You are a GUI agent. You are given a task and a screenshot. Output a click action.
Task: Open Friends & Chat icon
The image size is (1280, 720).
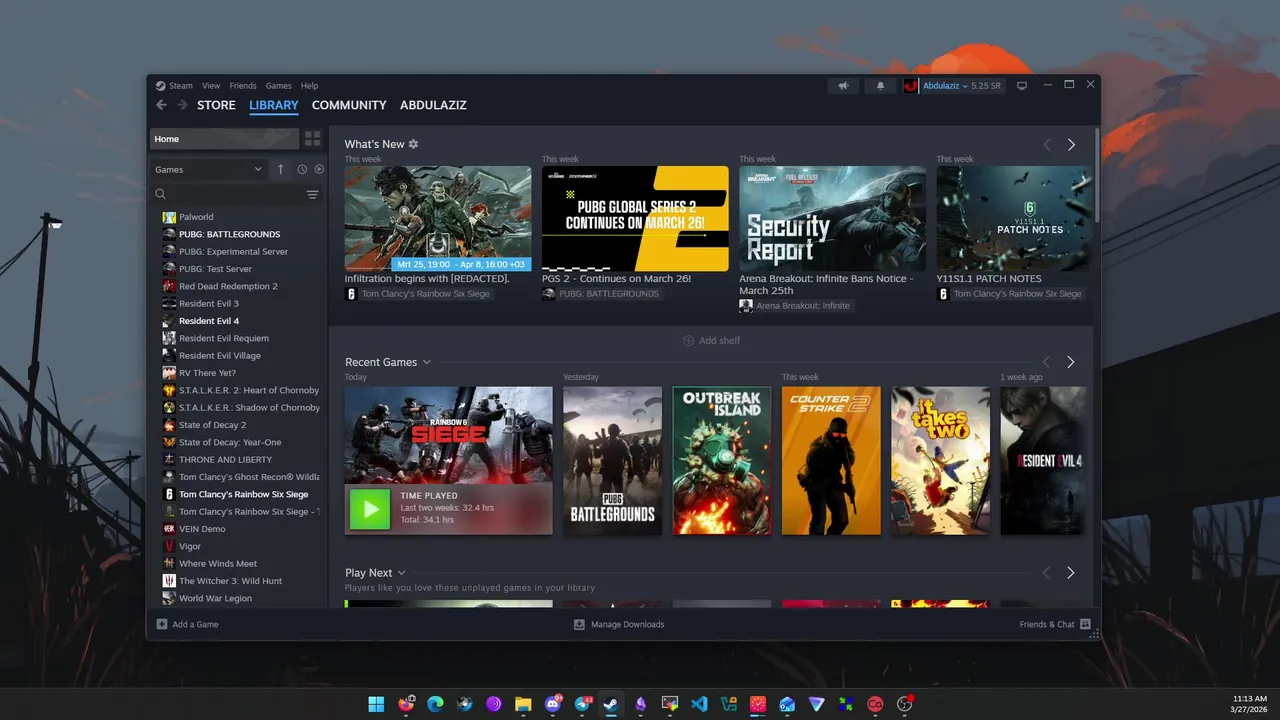point(1085,624)
